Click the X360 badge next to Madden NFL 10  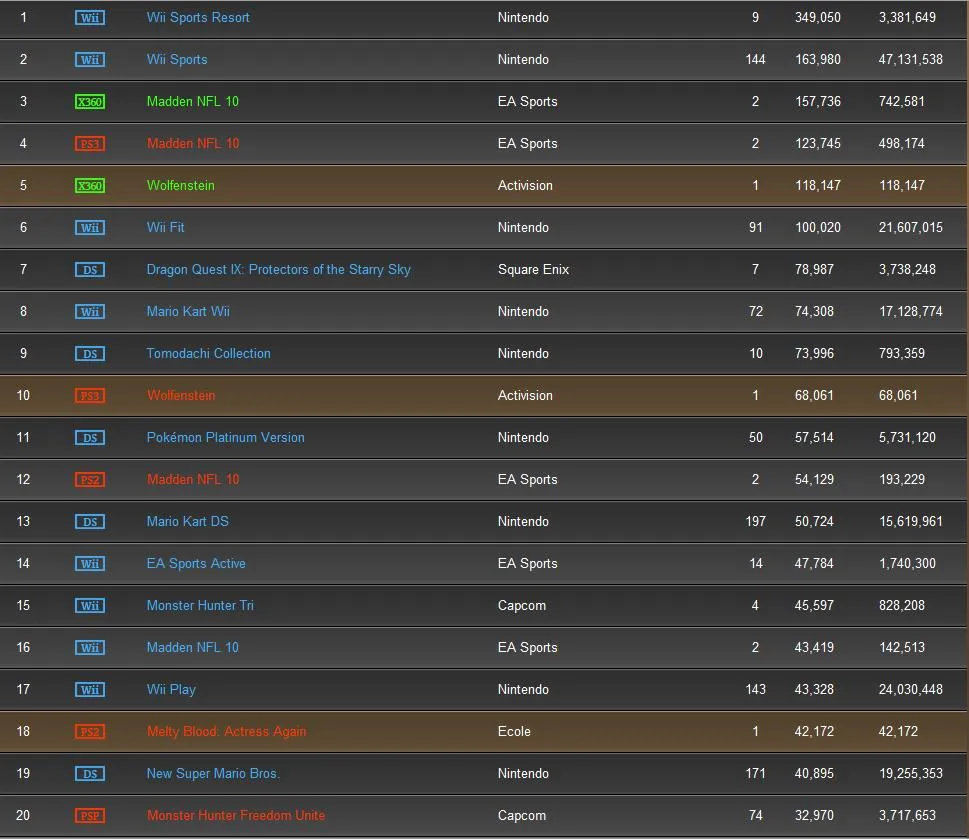click(90, 102)
